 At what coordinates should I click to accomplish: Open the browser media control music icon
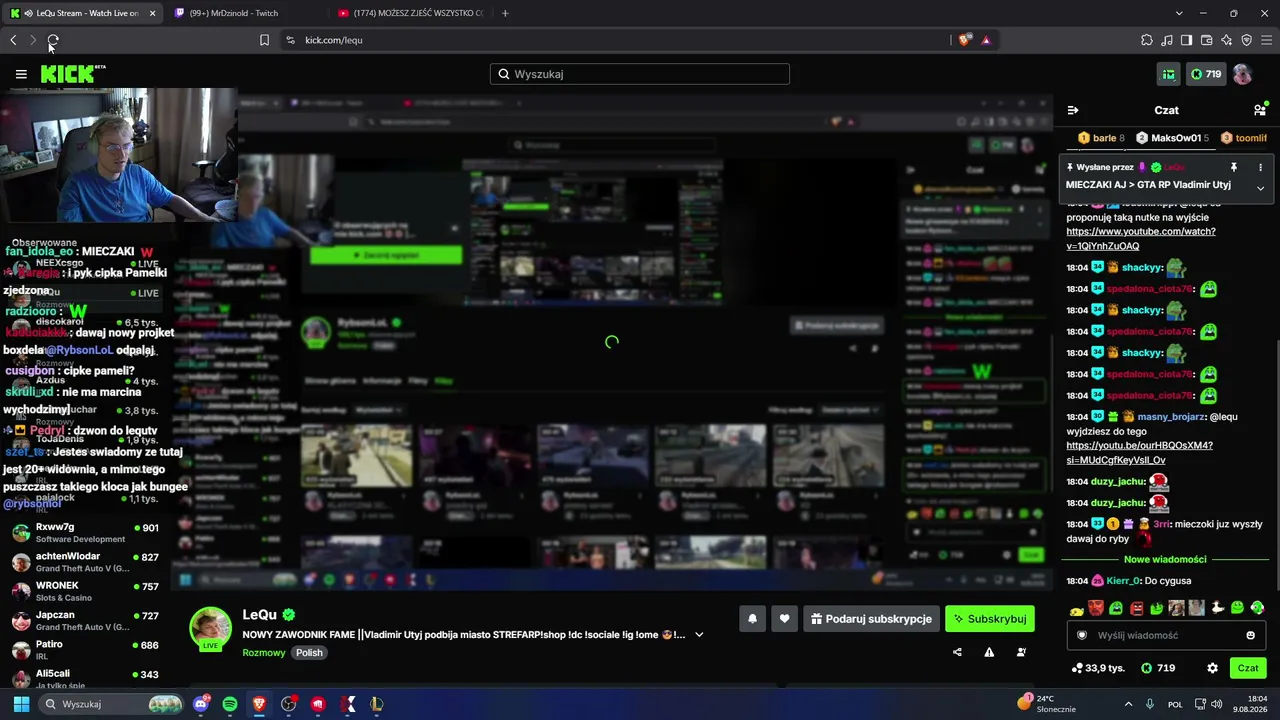[1166, 40]
